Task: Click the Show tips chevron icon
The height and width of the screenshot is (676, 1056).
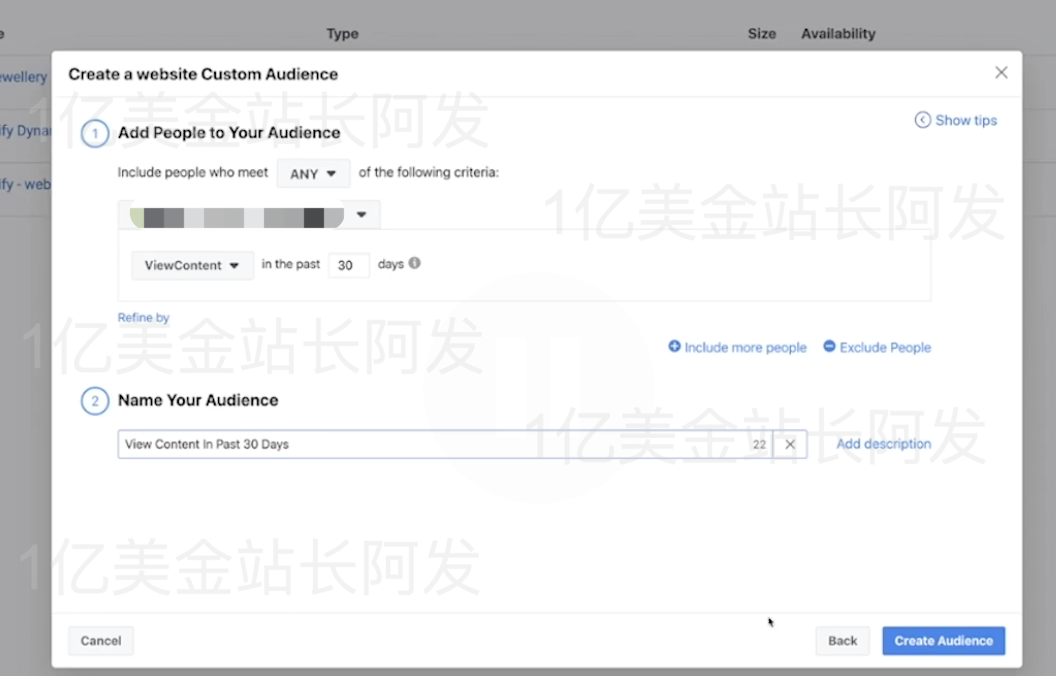Action: (x=921, y=119)
